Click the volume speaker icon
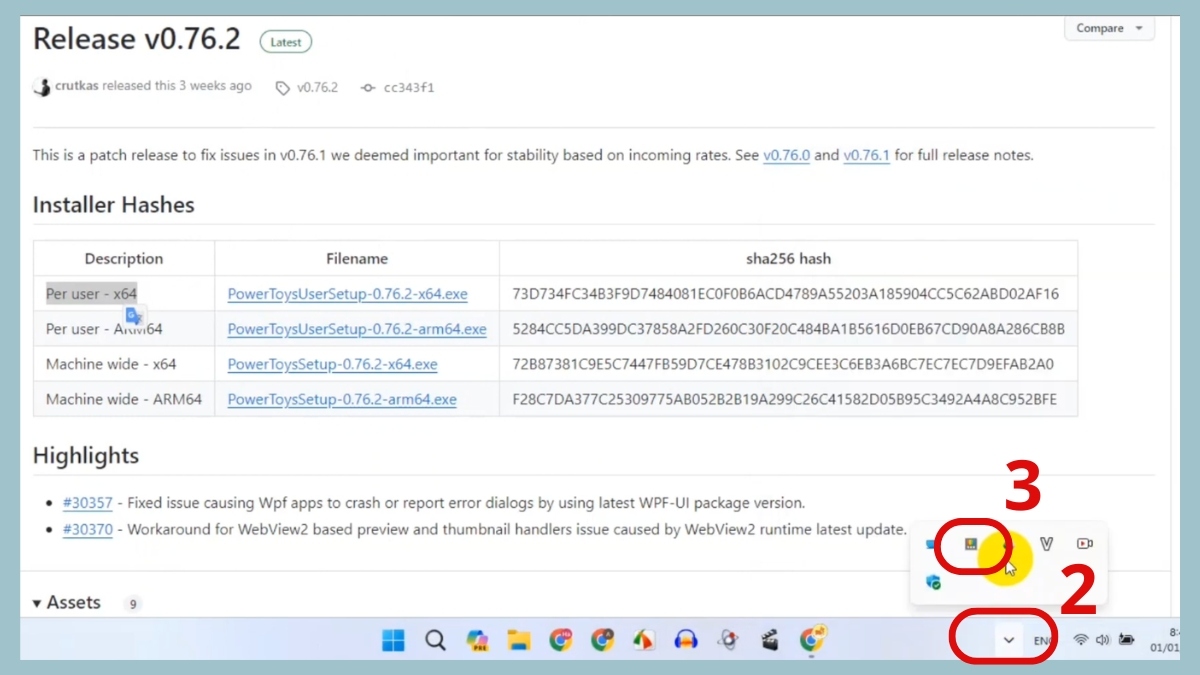 point(1102,640)
